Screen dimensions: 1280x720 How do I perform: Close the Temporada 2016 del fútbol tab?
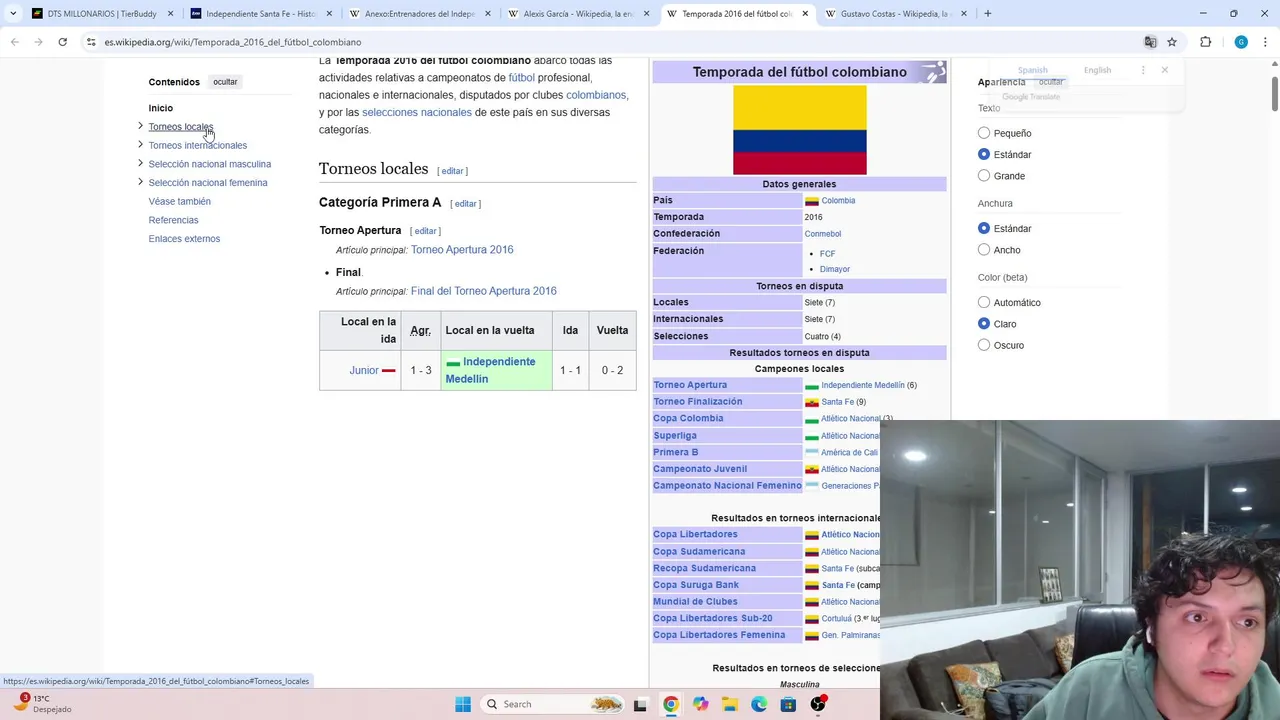(805, 14)
